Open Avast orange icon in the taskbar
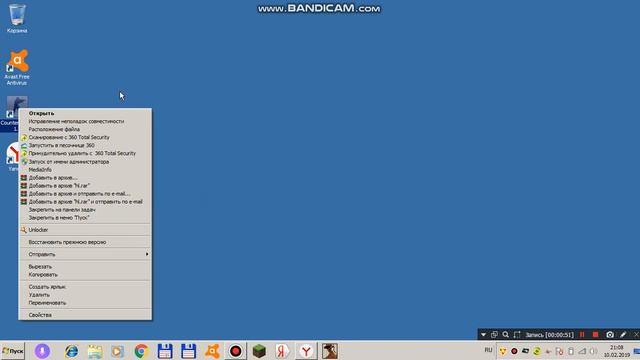This screenshot has width=640, height=360. (x=212, y=351)
